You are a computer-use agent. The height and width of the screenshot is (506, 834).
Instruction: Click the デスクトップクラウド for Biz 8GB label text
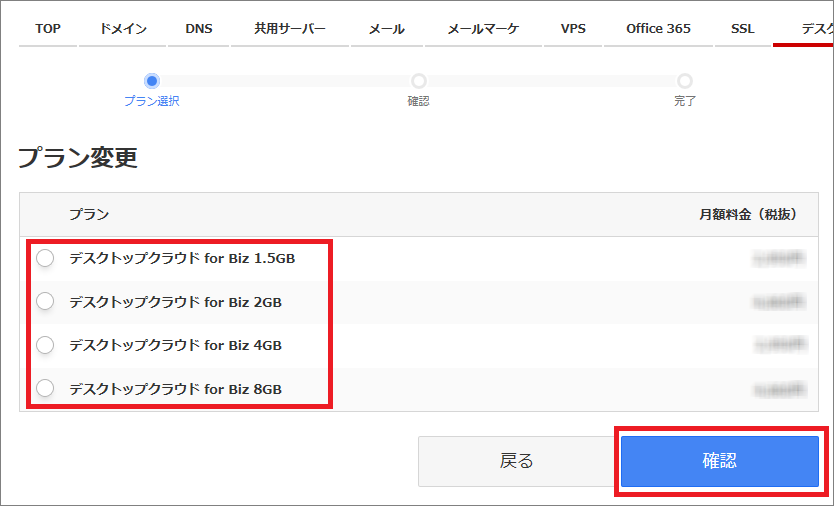pyautogui.click(x=176, y=389)
